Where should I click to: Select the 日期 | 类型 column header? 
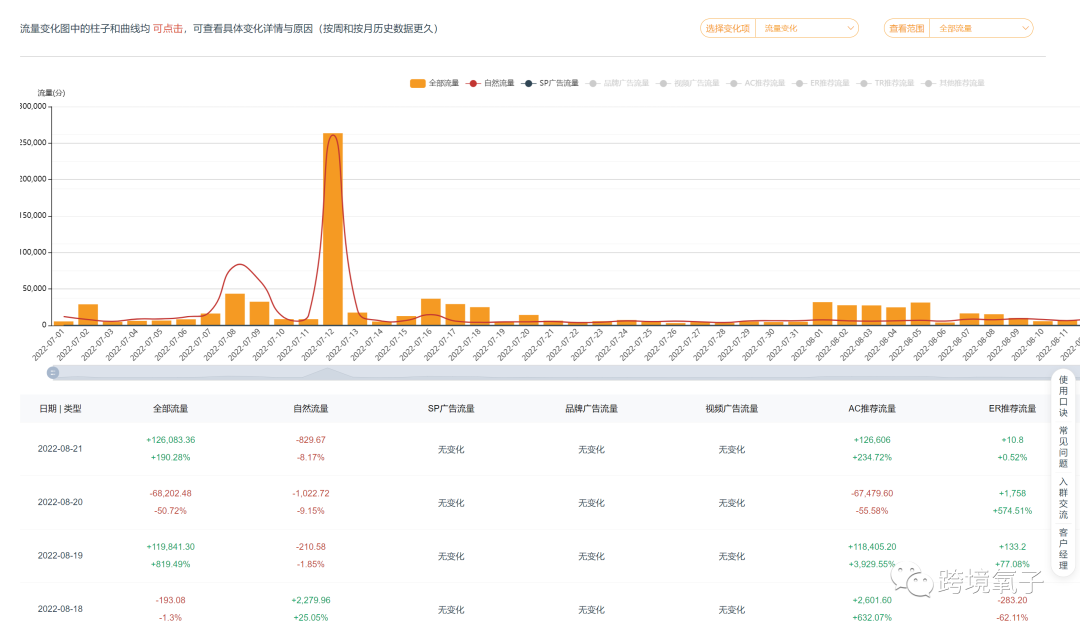click(61, 409)
